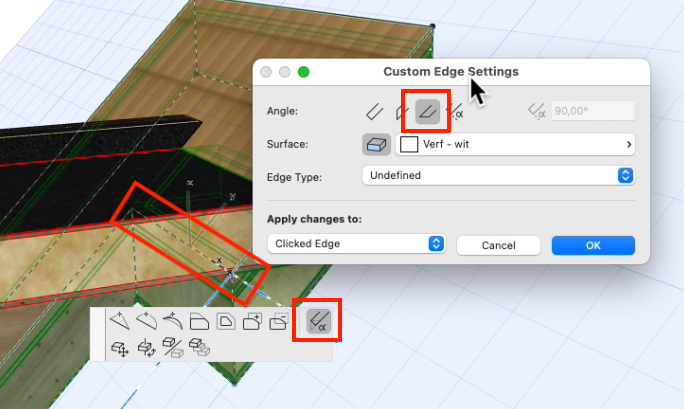684x409 pixels.
Task: Choose the Rotate pet palette command
Action: 147,348
